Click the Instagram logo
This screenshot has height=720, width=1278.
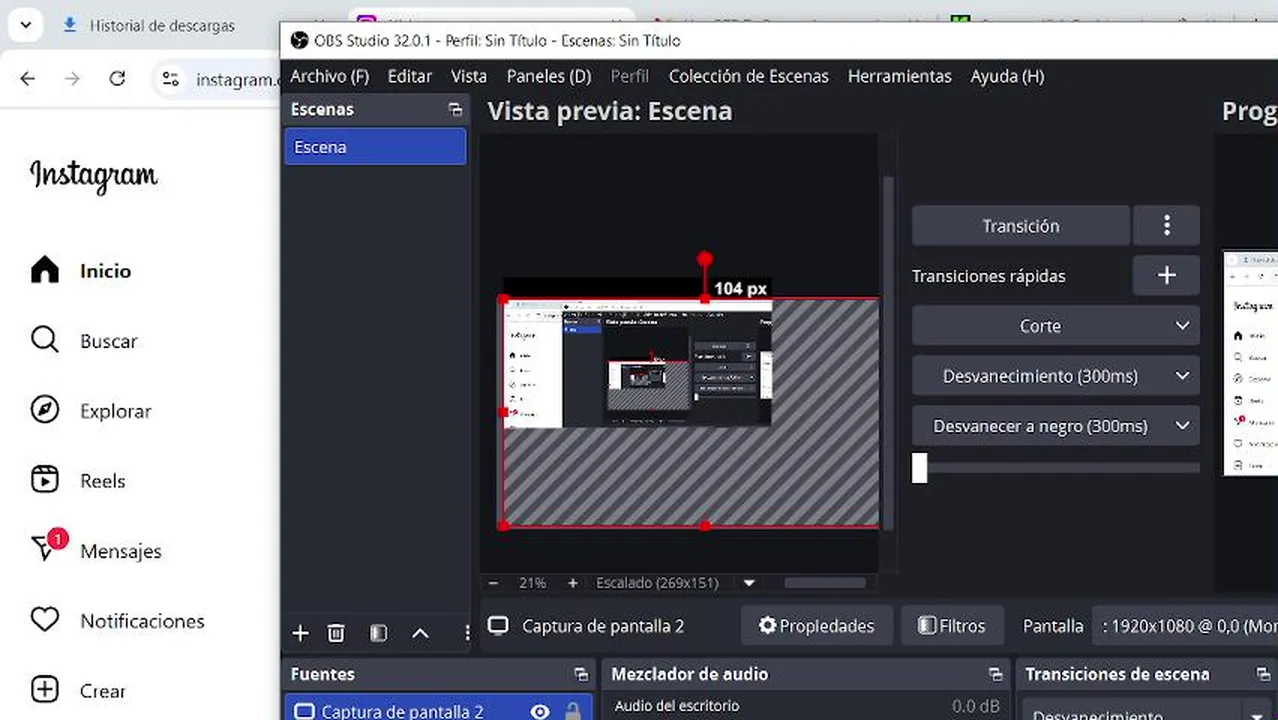[94, 176]
